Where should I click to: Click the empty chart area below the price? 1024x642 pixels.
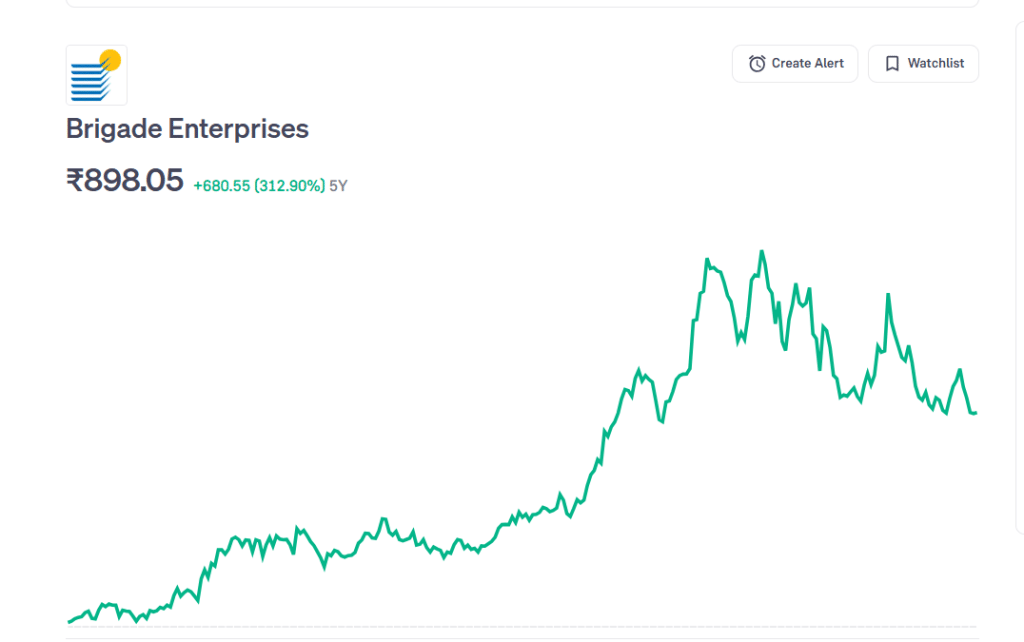point(300,350)
